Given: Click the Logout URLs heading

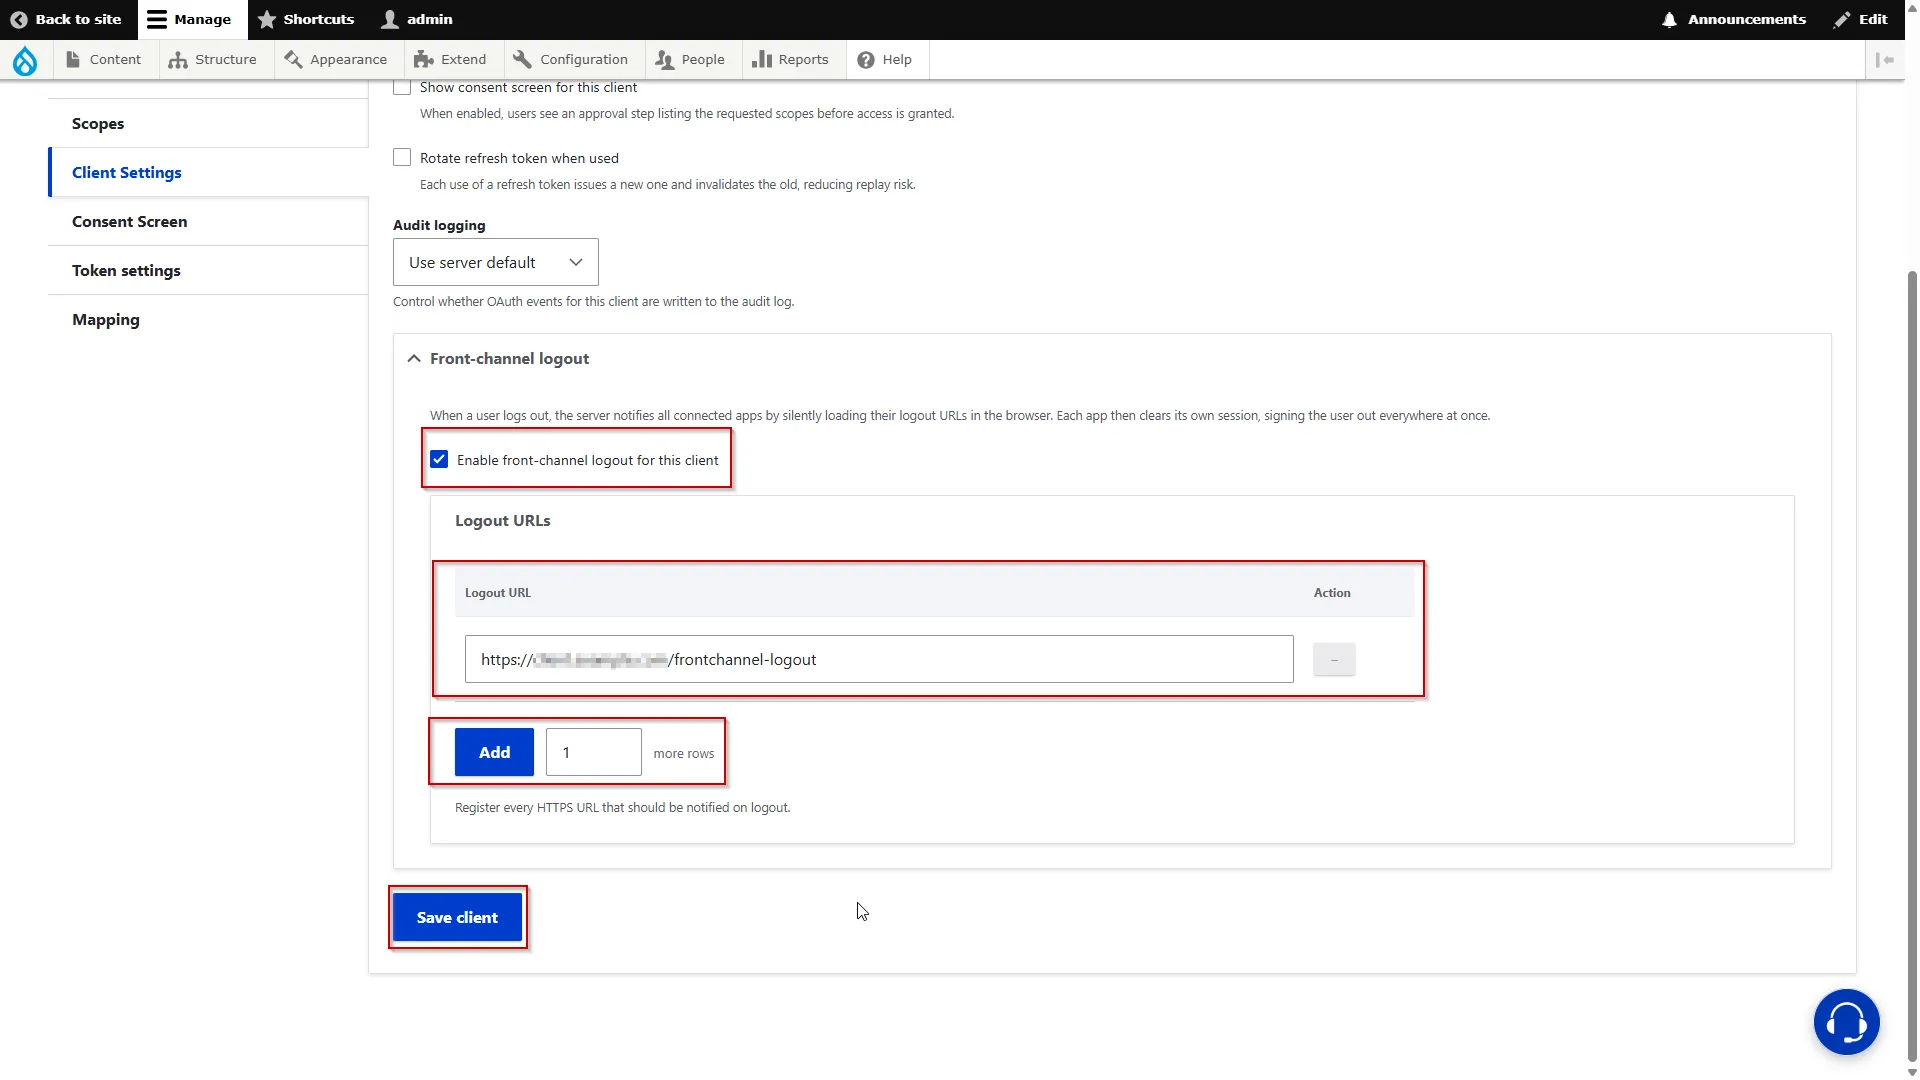Looking at the screenshot, I should click(503, 521).
